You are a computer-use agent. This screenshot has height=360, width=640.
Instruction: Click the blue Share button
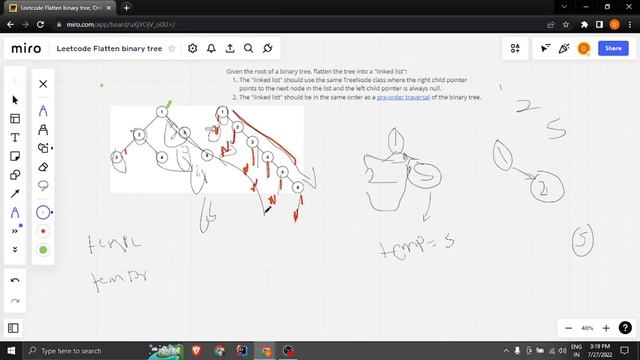tap(613, 48)
